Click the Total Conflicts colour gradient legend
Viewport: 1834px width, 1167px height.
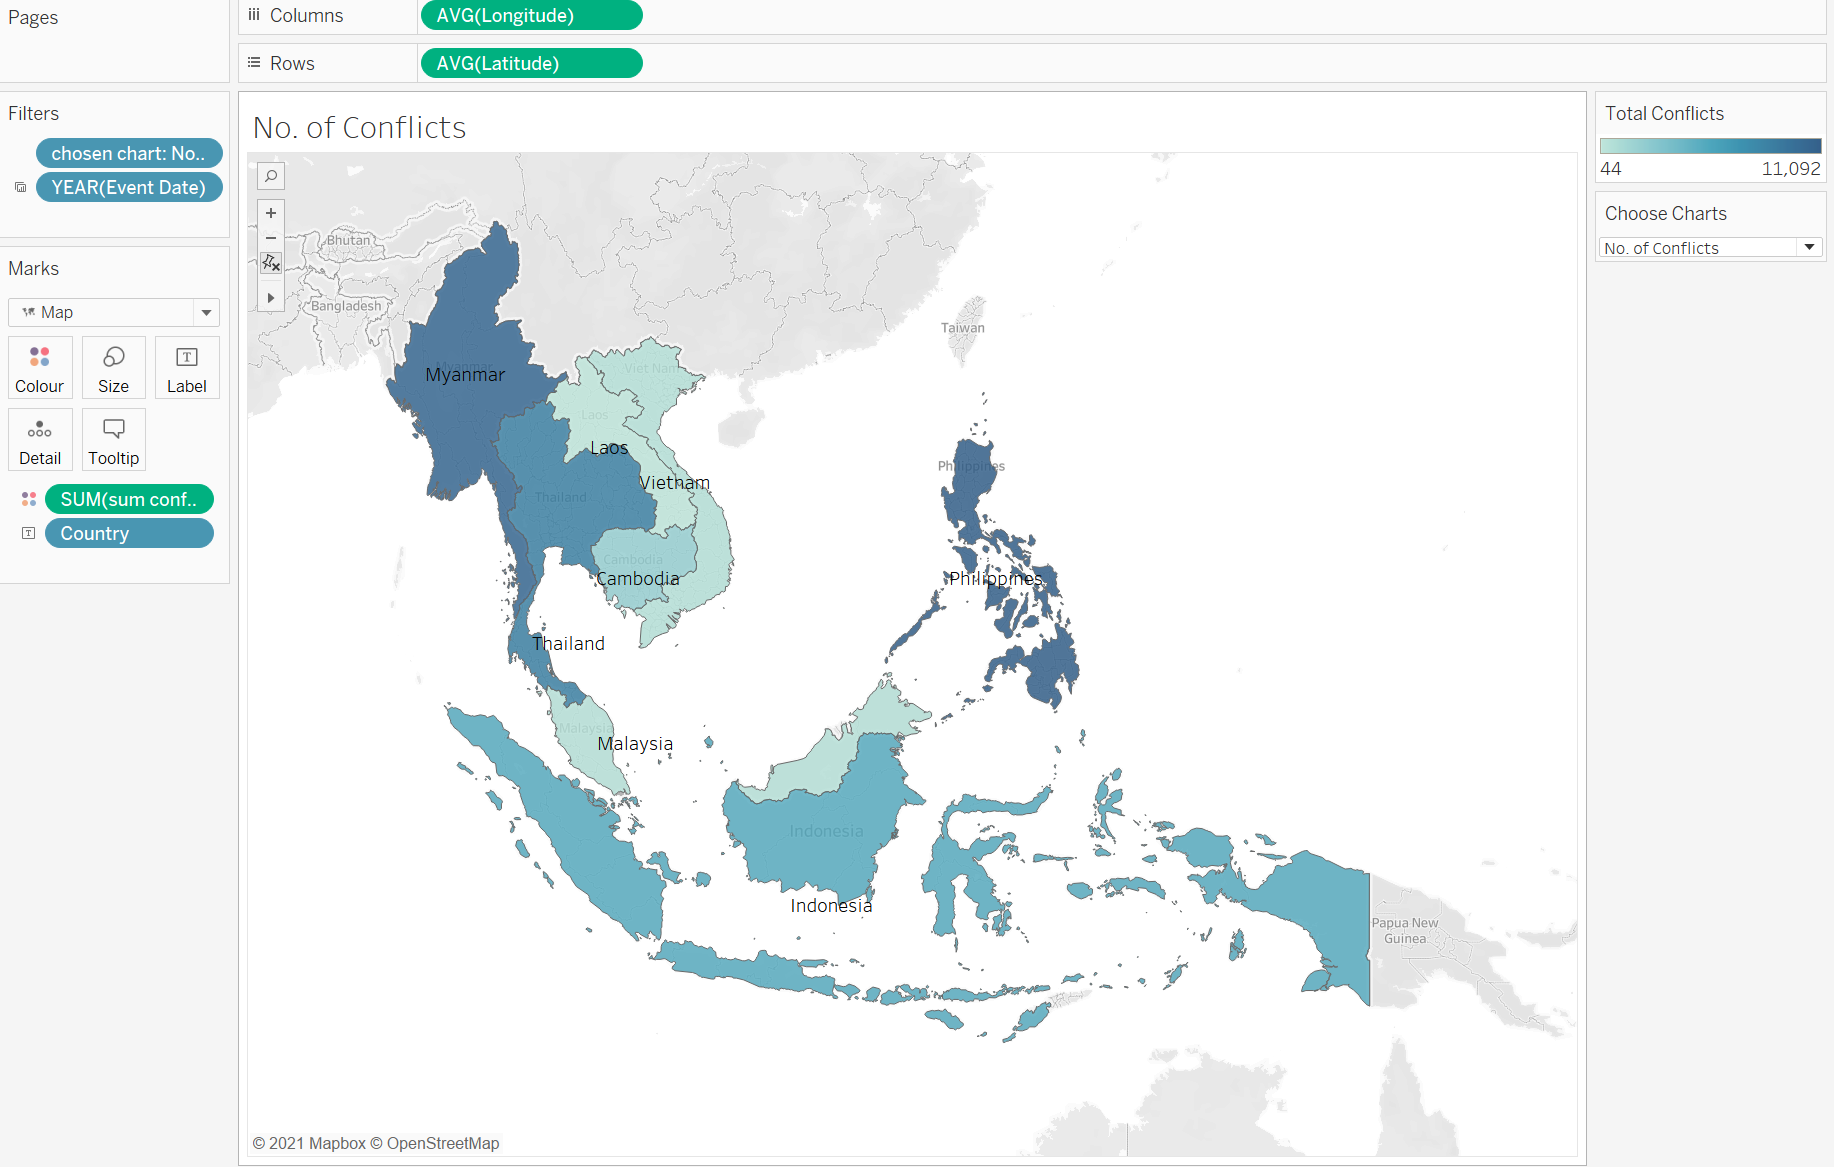pyautogui.click(x=1710, y=146)
